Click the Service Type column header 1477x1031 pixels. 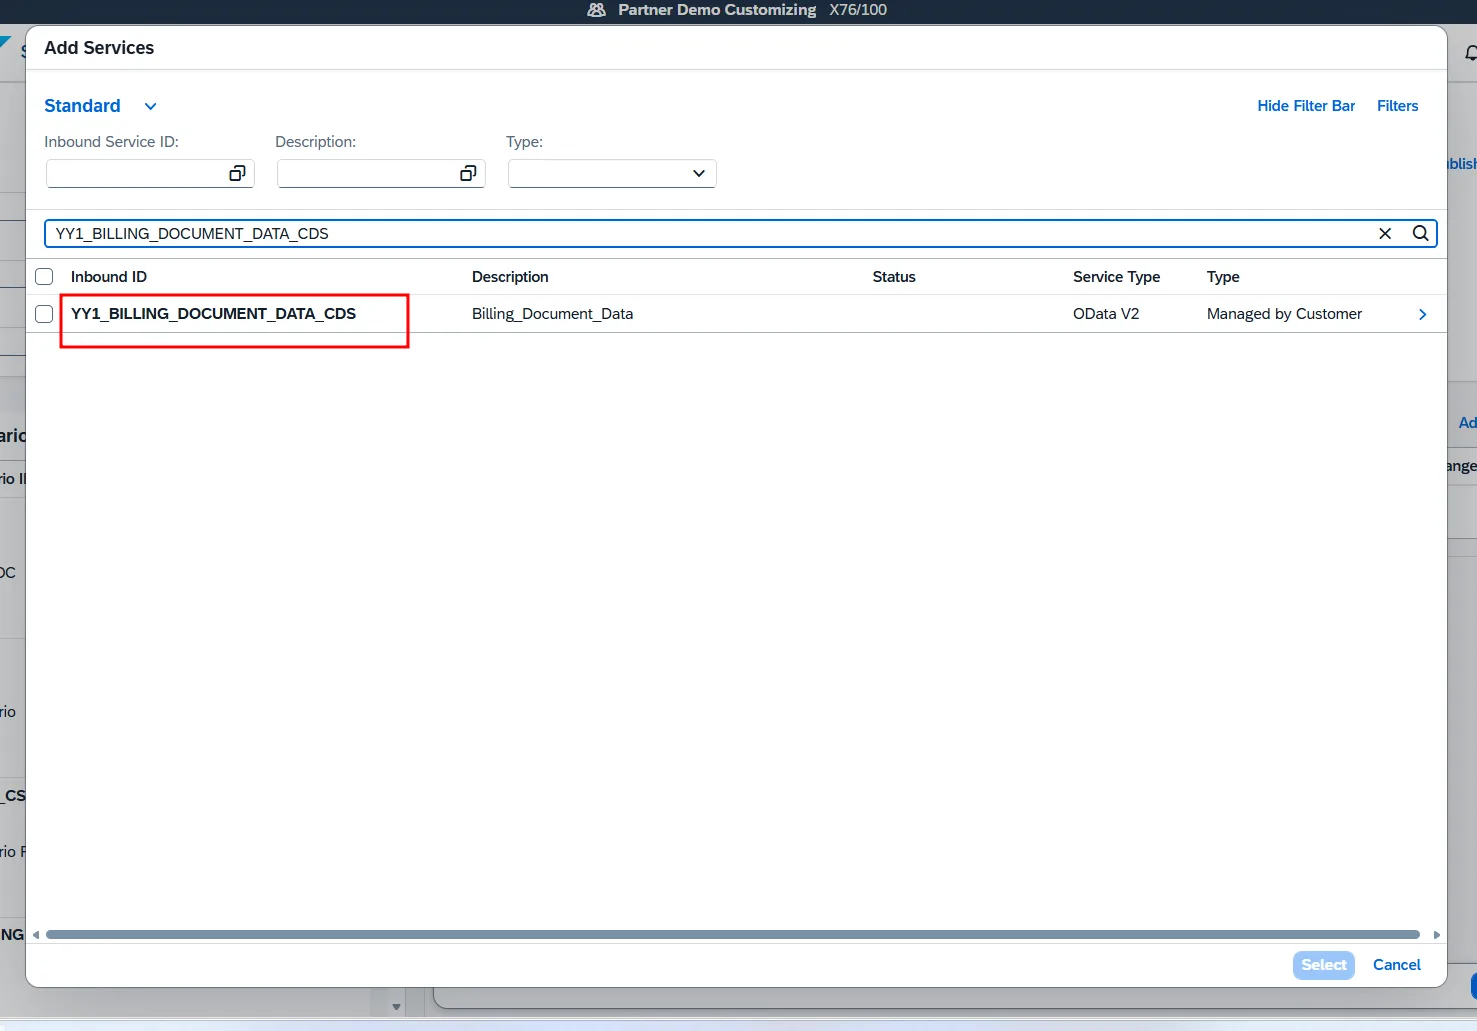point(1116,277)
